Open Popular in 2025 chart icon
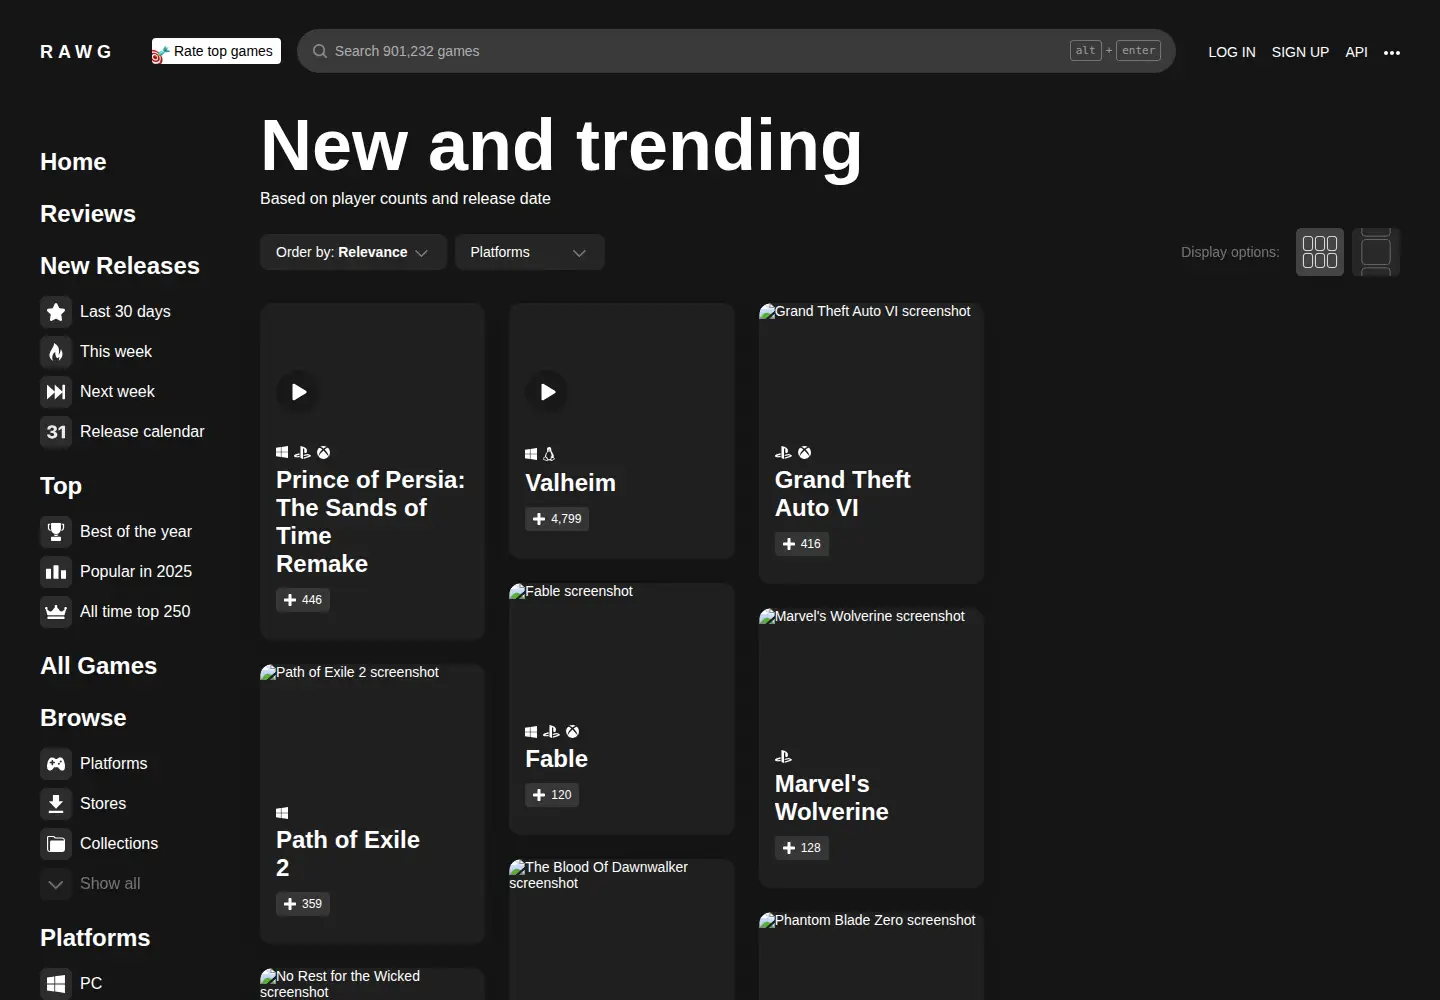Image resolution: width=1440 pixels, height=1000 pixels. (56, 572)
